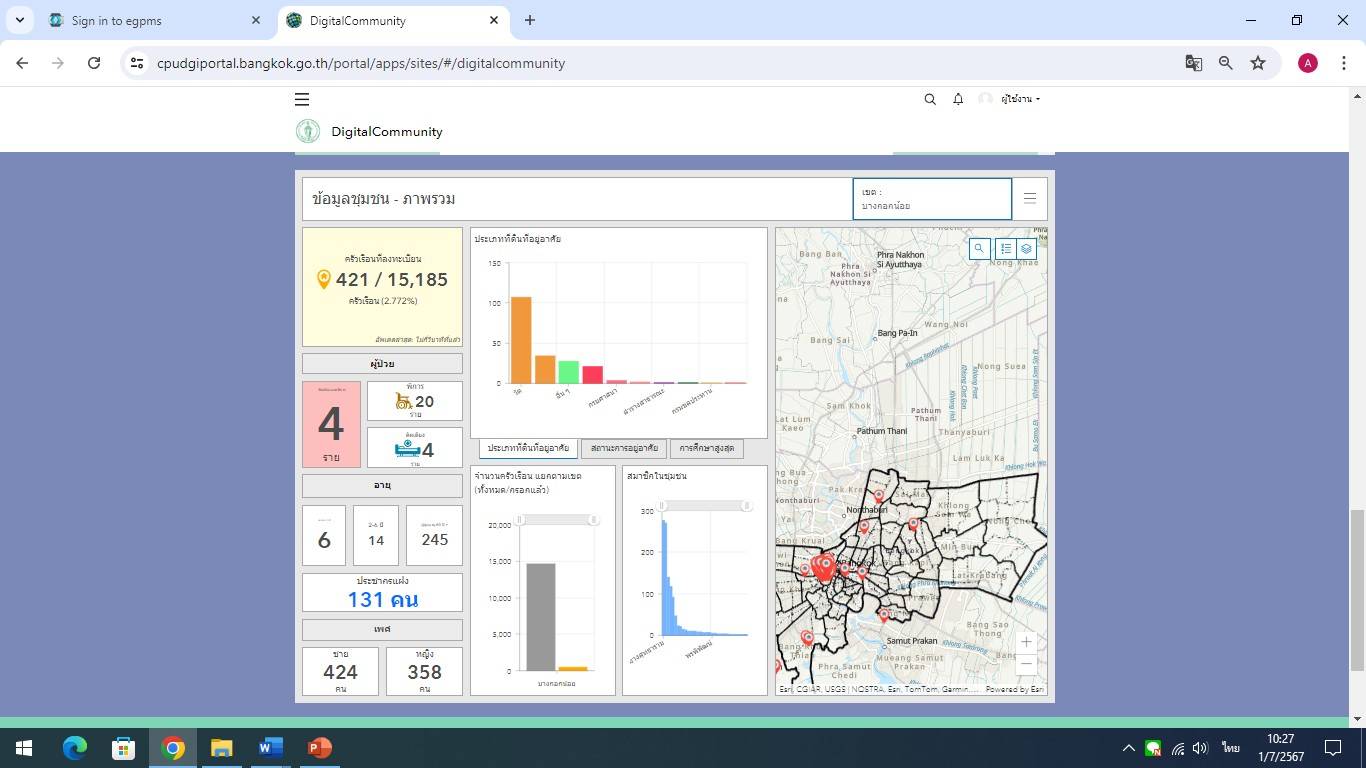Click left handle of สมาชิกในชุมชน range slider
This screenshot has height=768, width=1366.
662,507
